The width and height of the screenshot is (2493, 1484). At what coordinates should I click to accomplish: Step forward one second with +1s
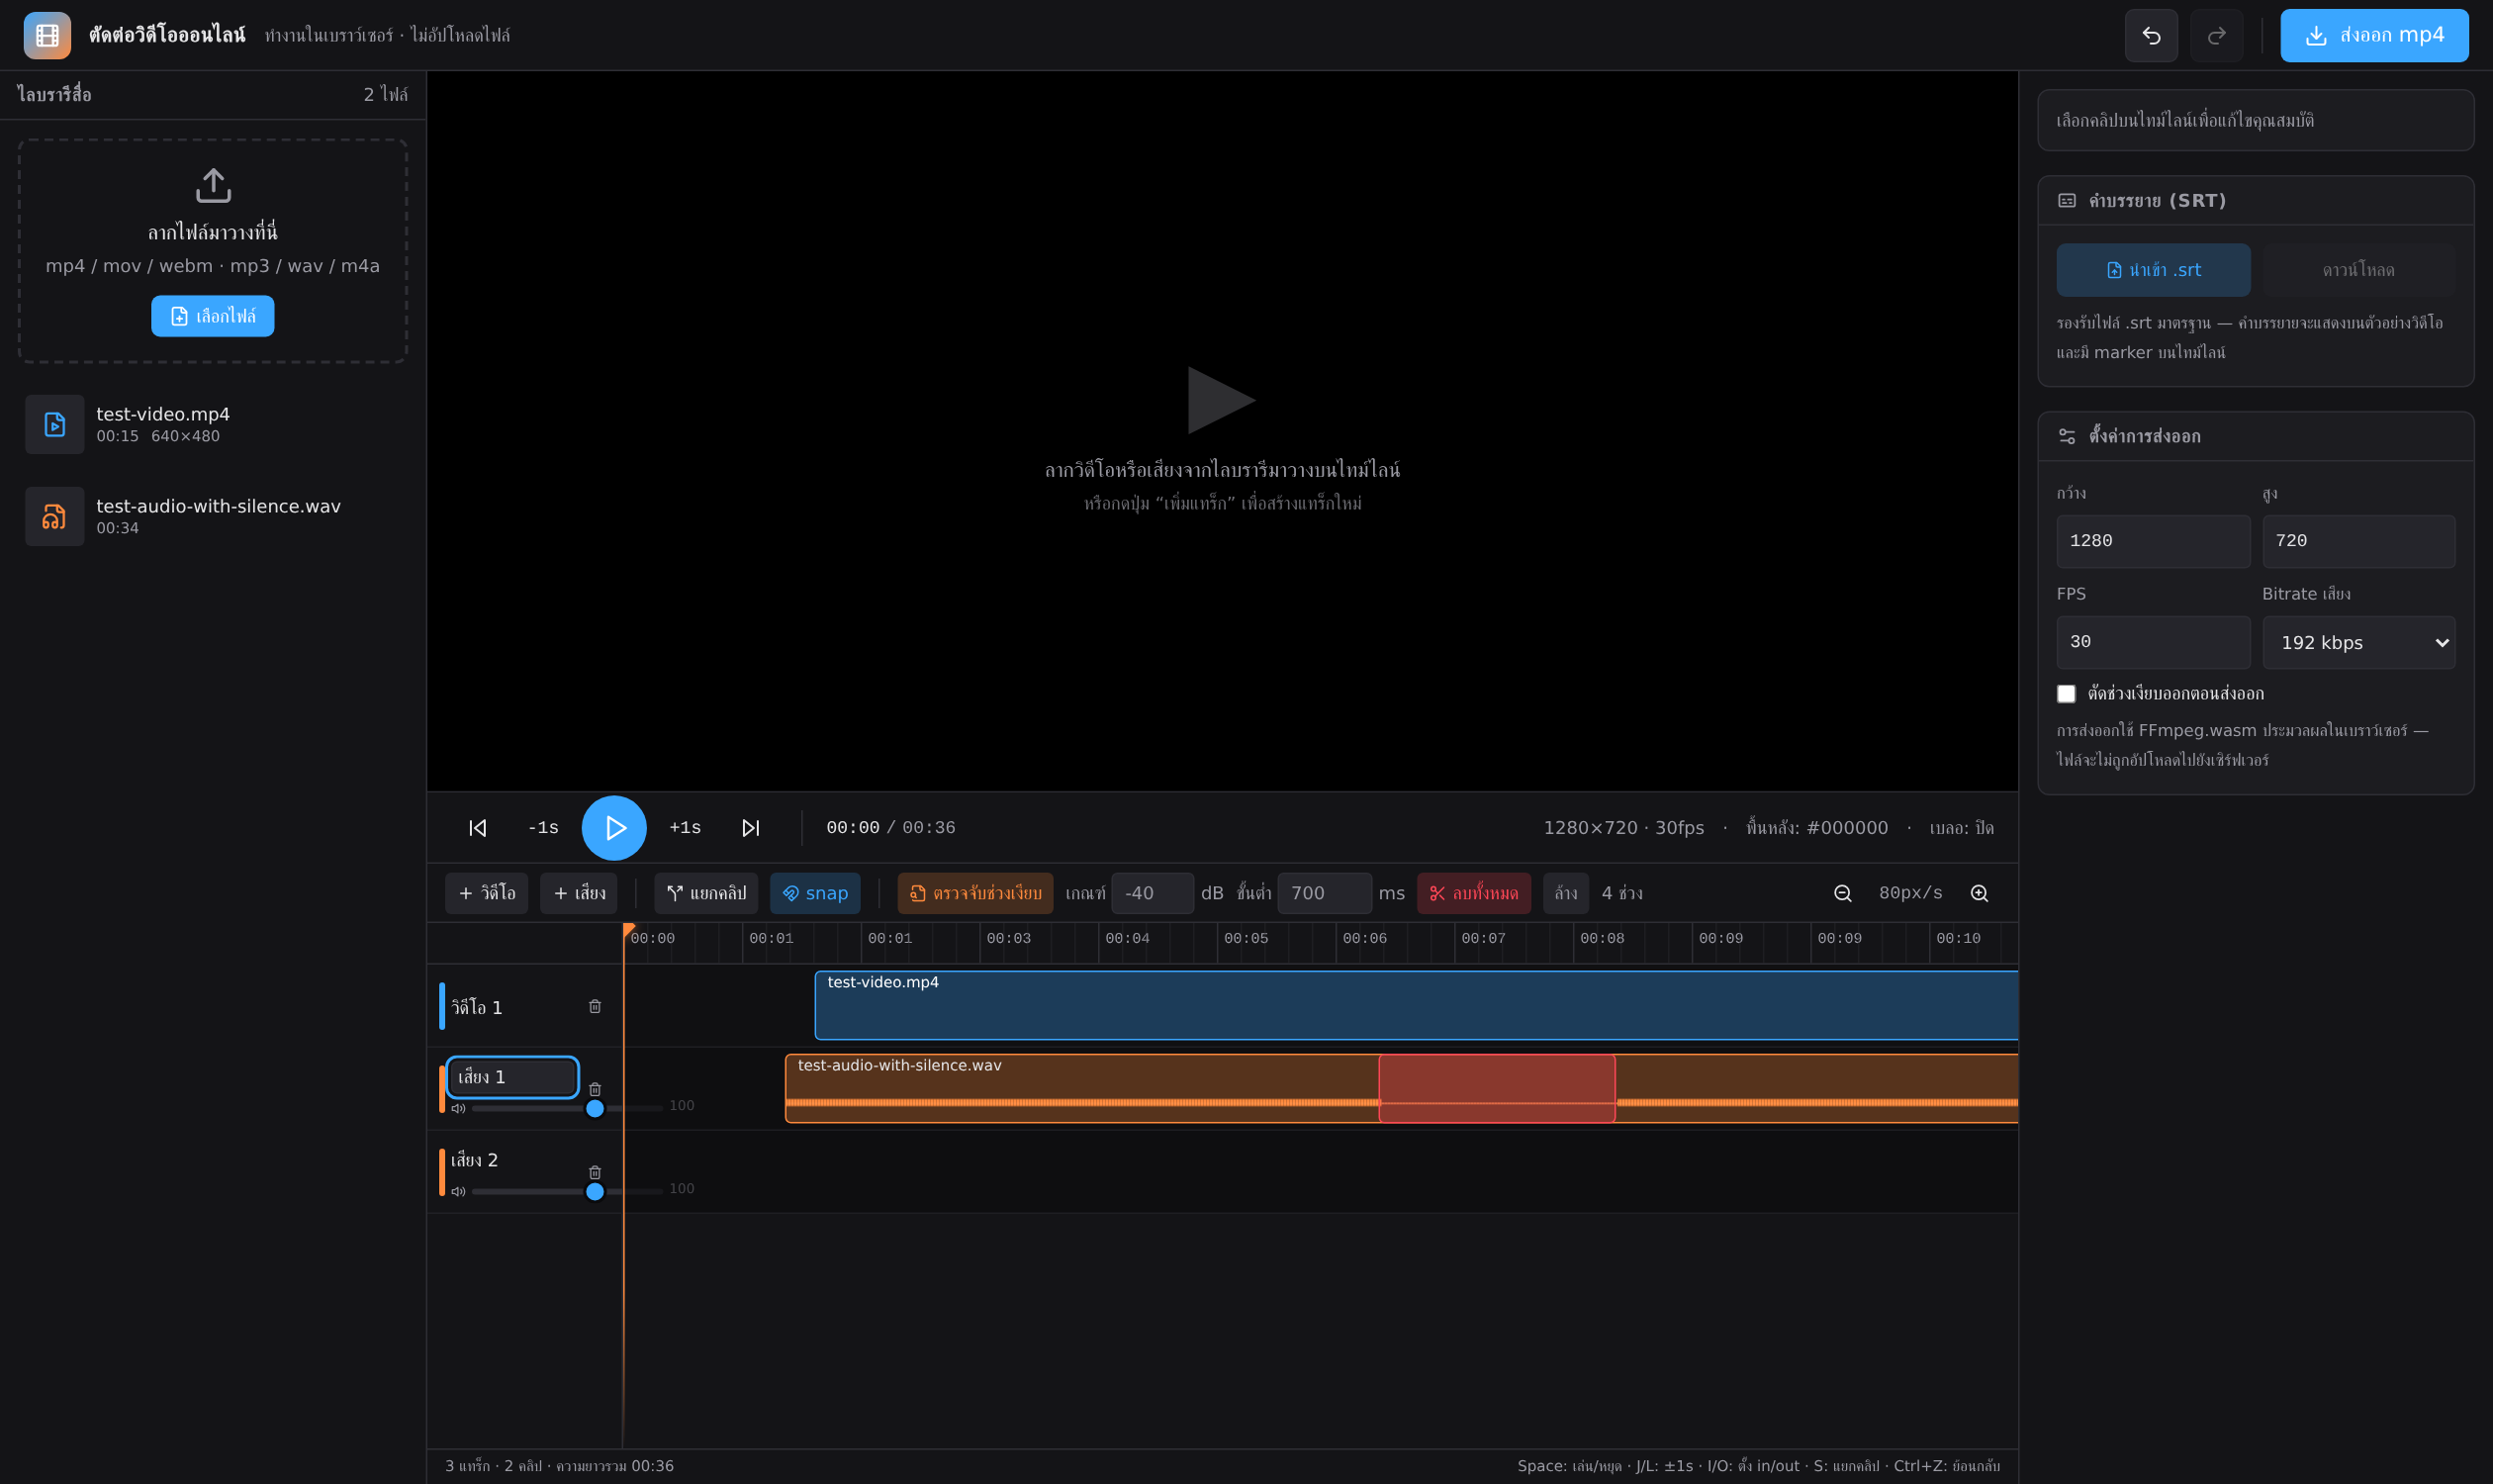pyautogui.click(x=685, y=828)
